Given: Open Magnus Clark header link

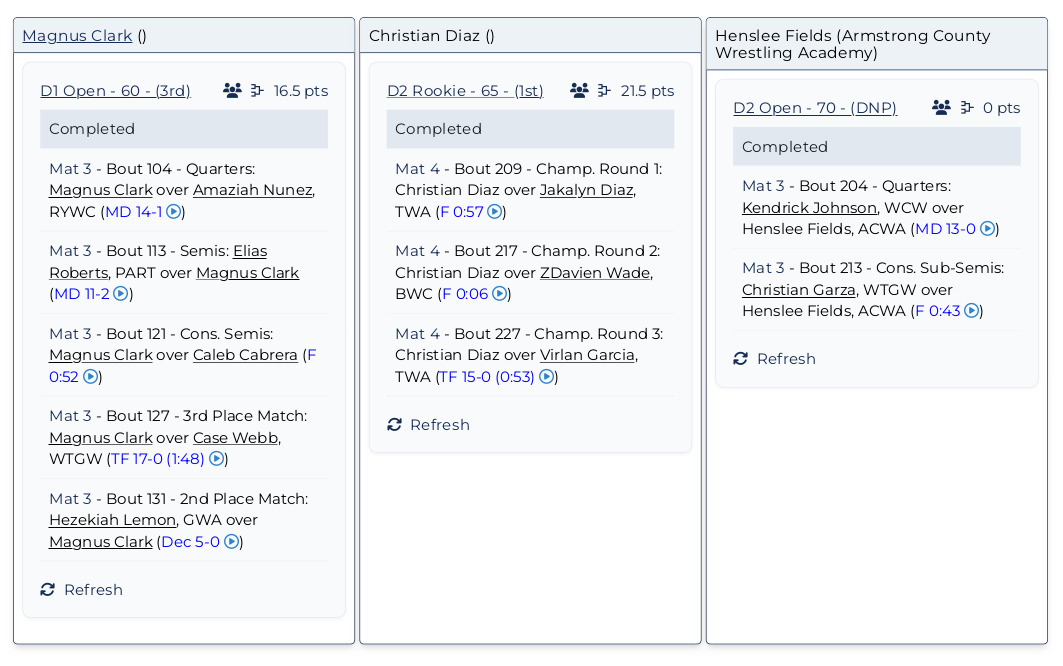Looking at the screenshot, I should (x=77, y=36).
